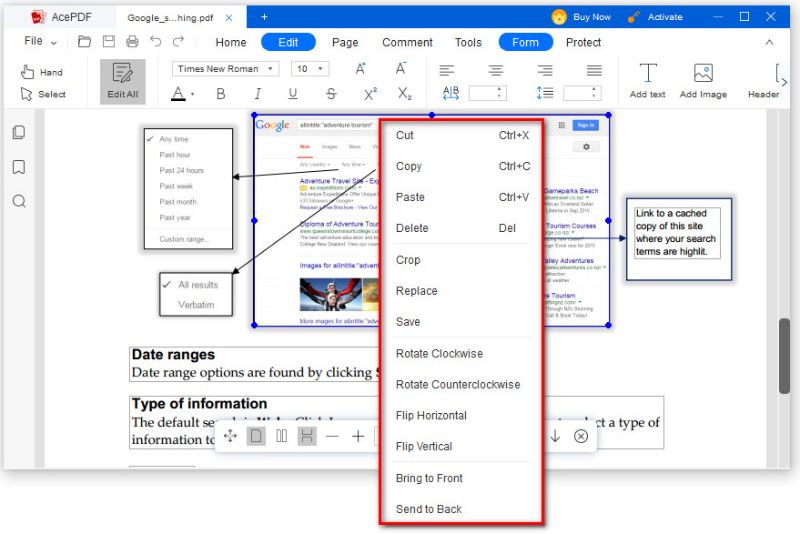This screenshot has width=800, height=534.
Task: Switch to the Form tab
Action: coord(526,42)
